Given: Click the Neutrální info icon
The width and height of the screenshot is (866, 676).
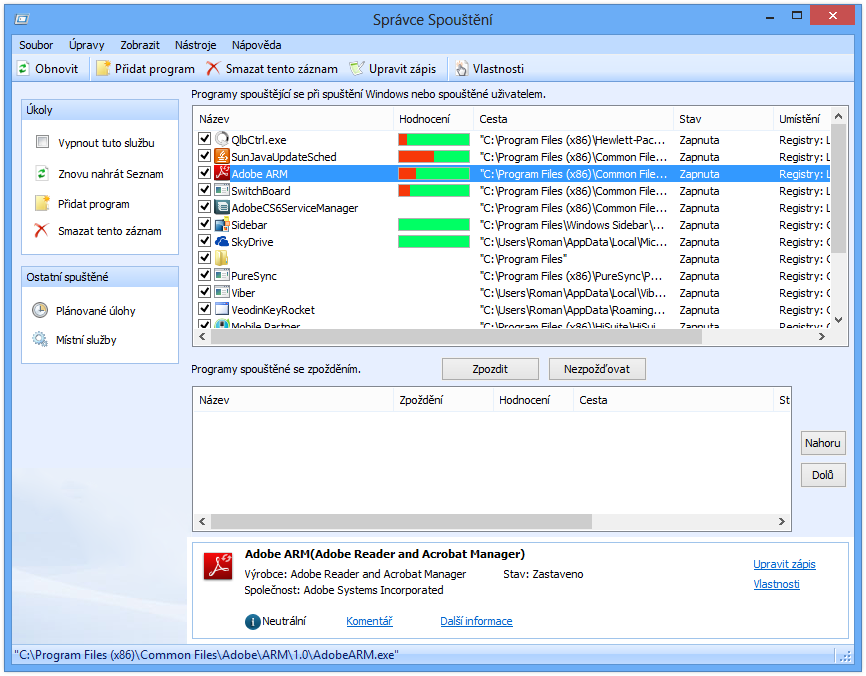Looking at the screenshot, I should pyautogui.click(x=252, y=622).
